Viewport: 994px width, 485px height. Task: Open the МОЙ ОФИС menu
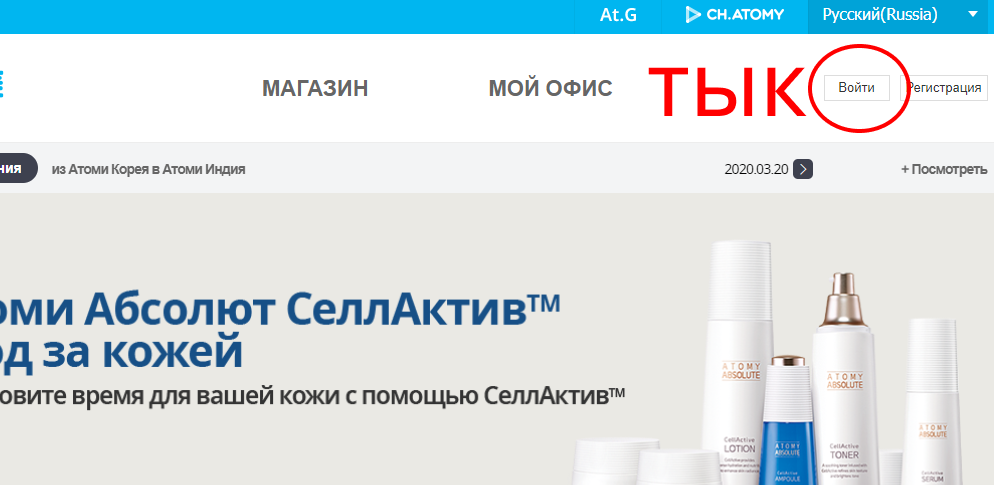point(550,89)
